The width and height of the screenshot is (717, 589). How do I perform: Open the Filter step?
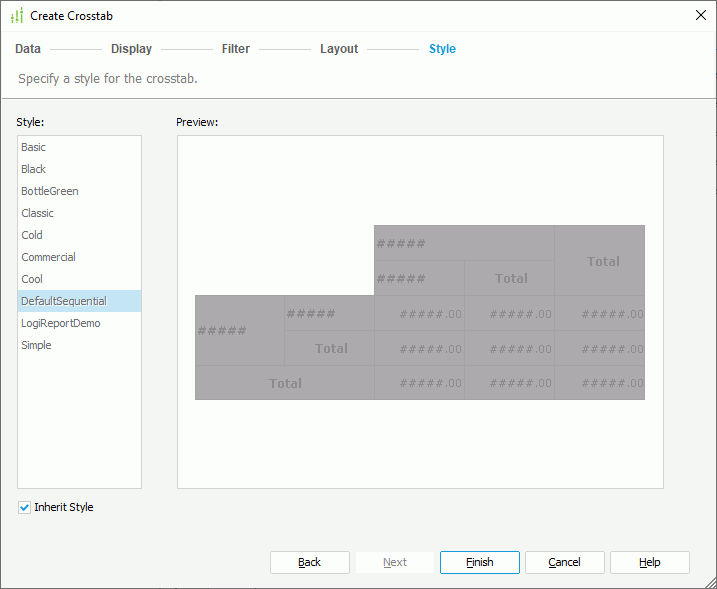[x=236, y=49]
